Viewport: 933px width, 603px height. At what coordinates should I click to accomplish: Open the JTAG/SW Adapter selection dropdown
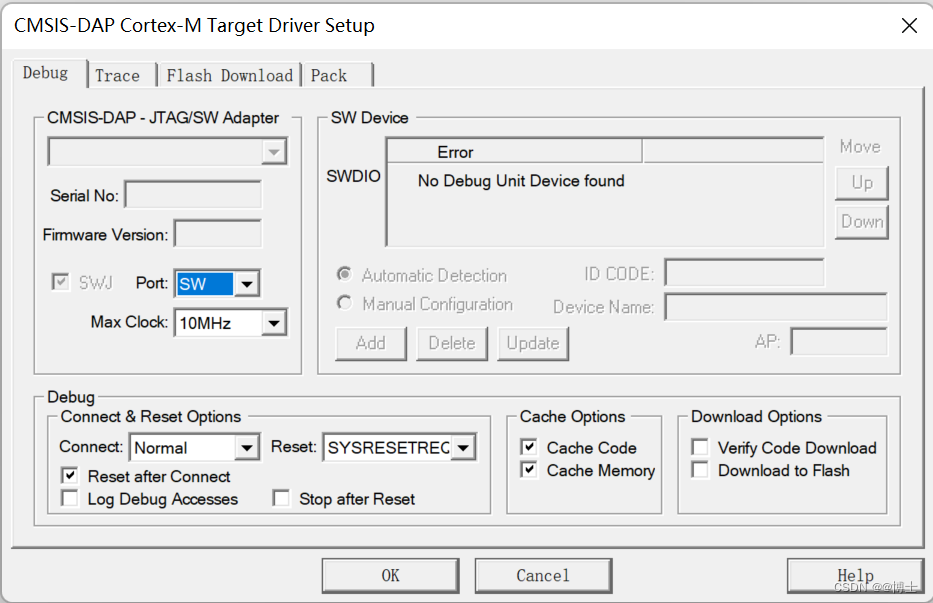pos(167,152)
